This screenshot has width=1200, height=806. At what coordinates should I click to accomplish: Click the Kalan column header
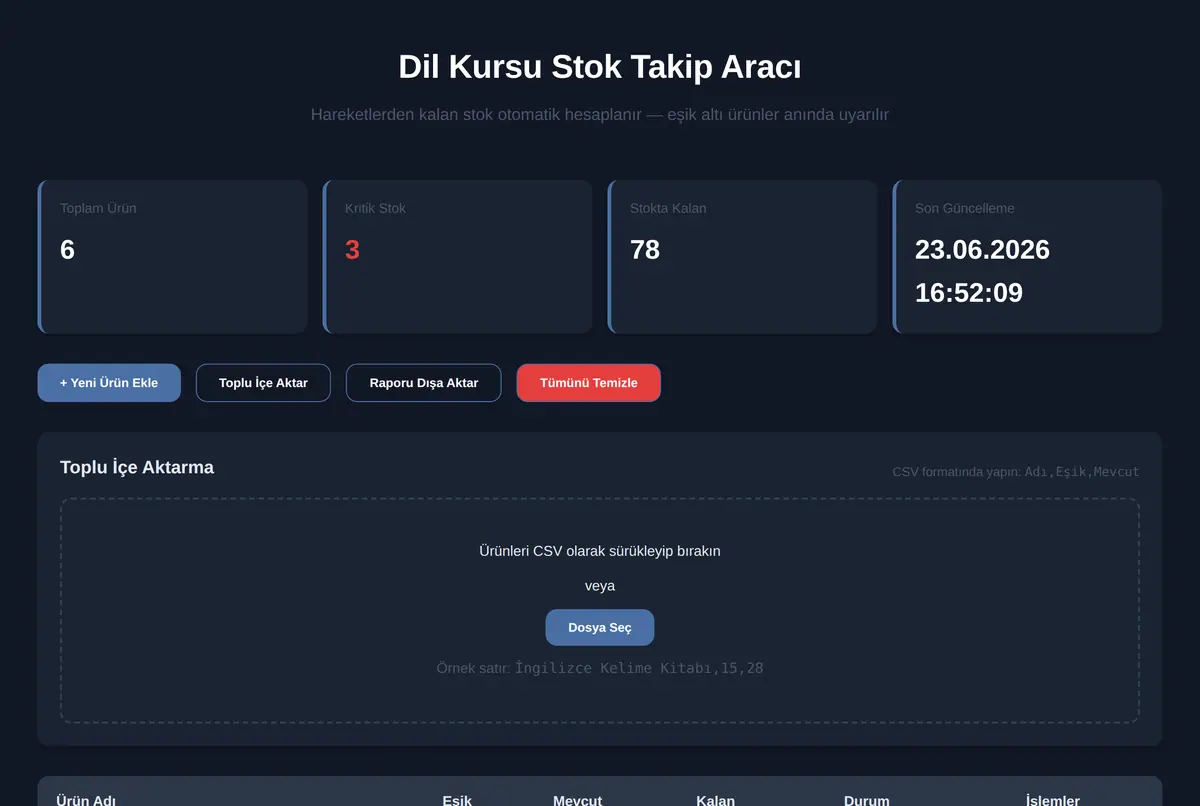716,801
